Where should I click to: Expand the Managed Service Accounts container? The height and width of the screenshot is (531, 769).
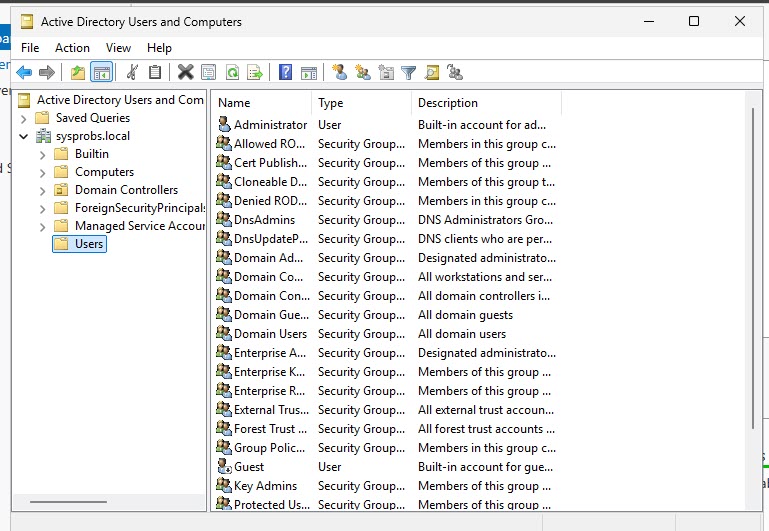43,227
